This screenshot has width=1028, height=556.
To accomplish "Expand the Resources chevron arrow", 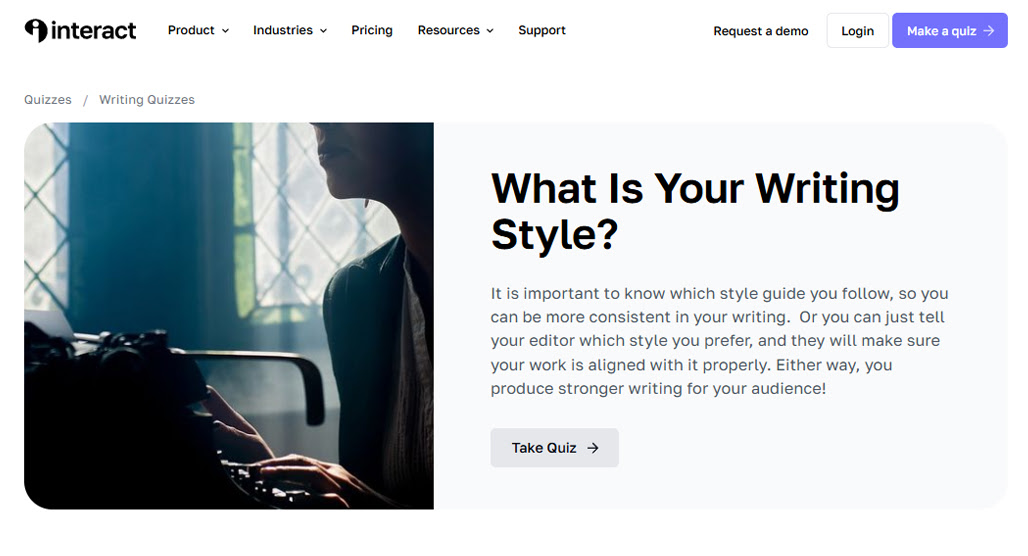I will click(490, 31).
